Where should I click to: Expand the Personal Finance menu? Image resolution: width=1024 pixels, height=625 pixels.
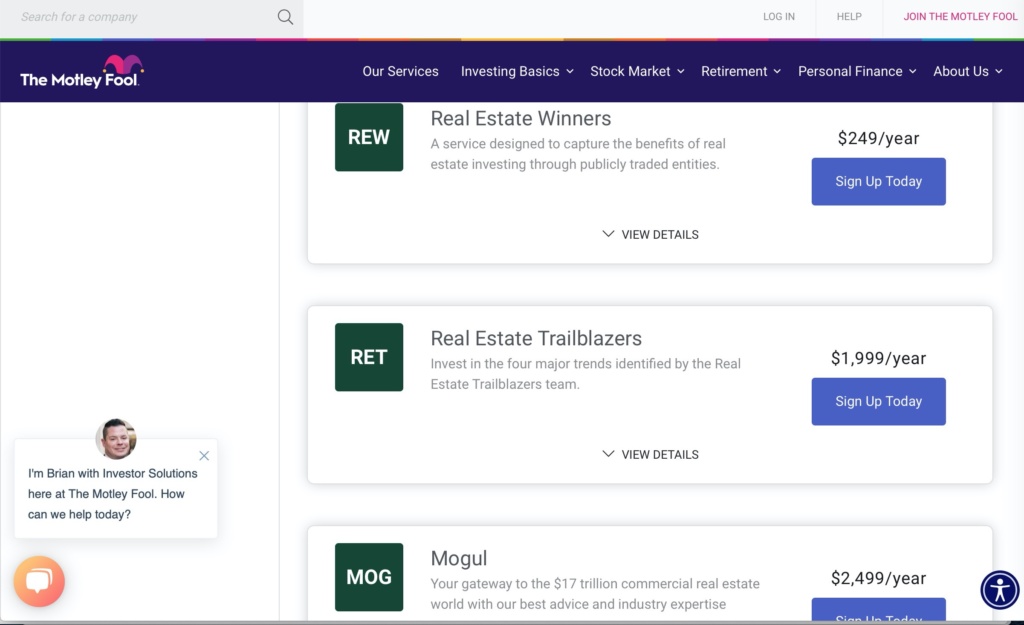tap(857, 71)
